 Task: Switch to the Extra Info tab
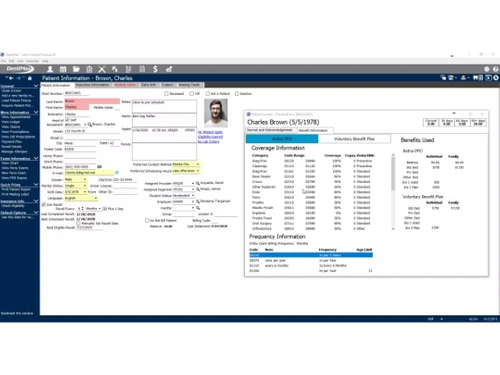coord(149,85)
